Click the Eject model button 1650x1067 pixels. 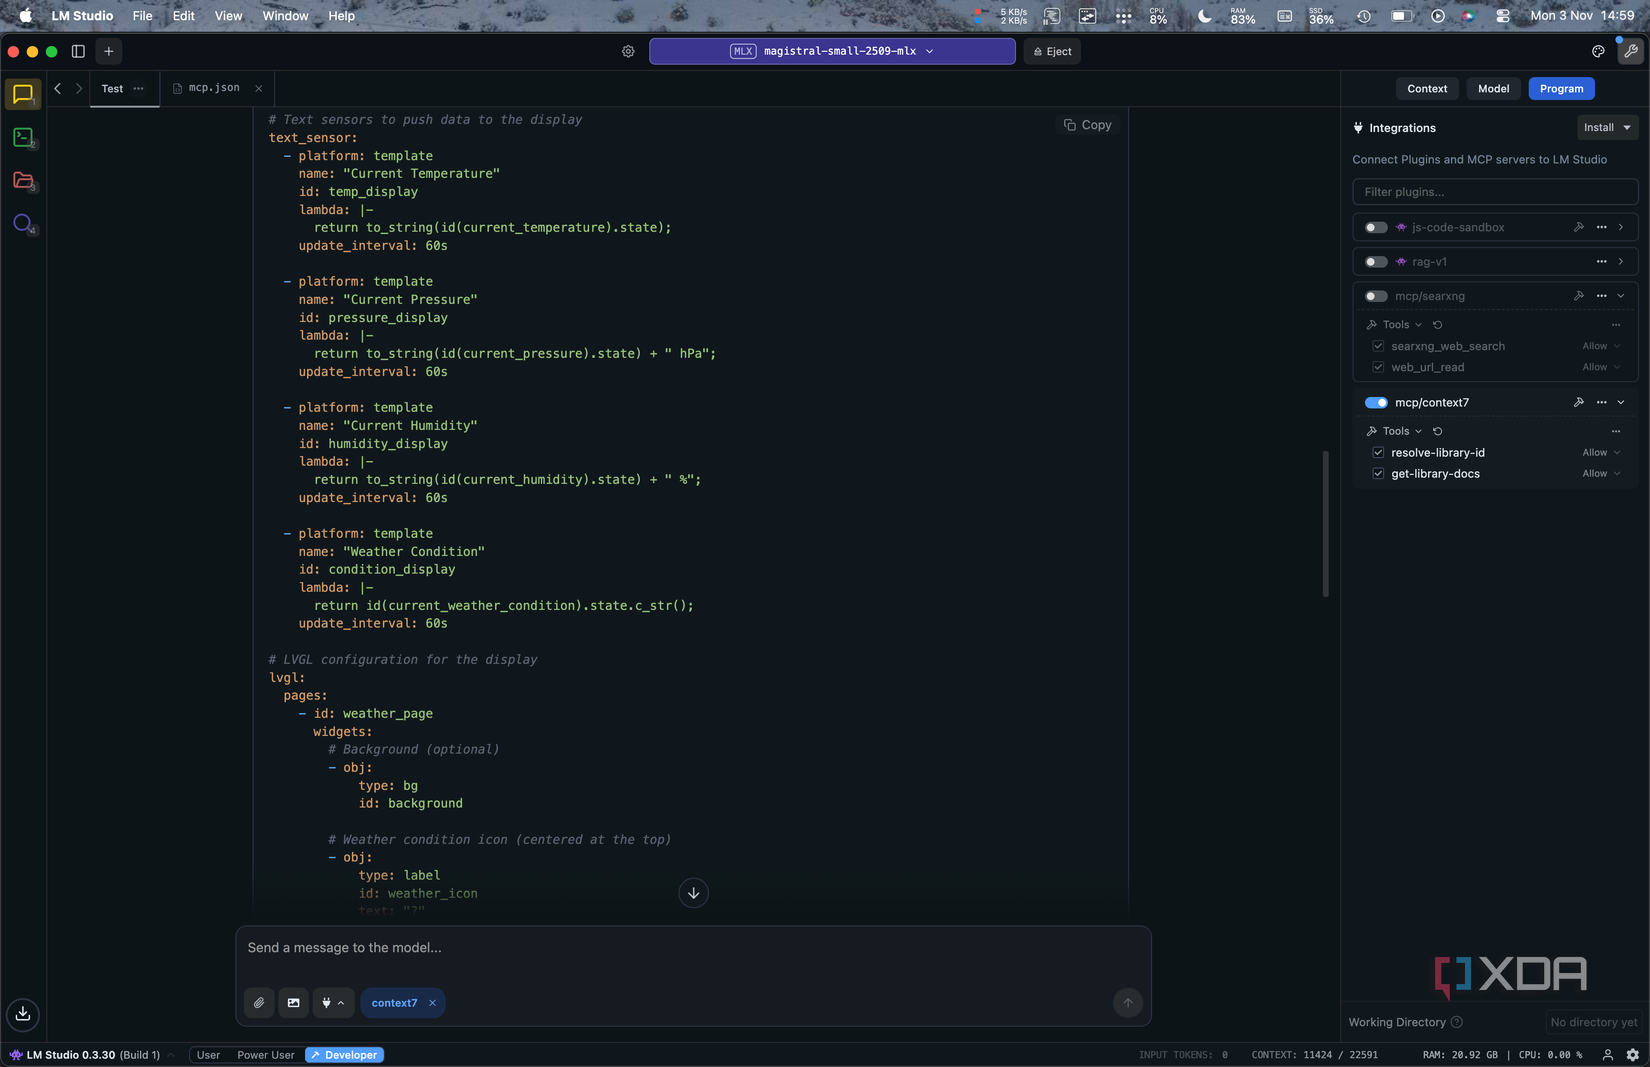pyautogui.click(x=1052, y=51)
